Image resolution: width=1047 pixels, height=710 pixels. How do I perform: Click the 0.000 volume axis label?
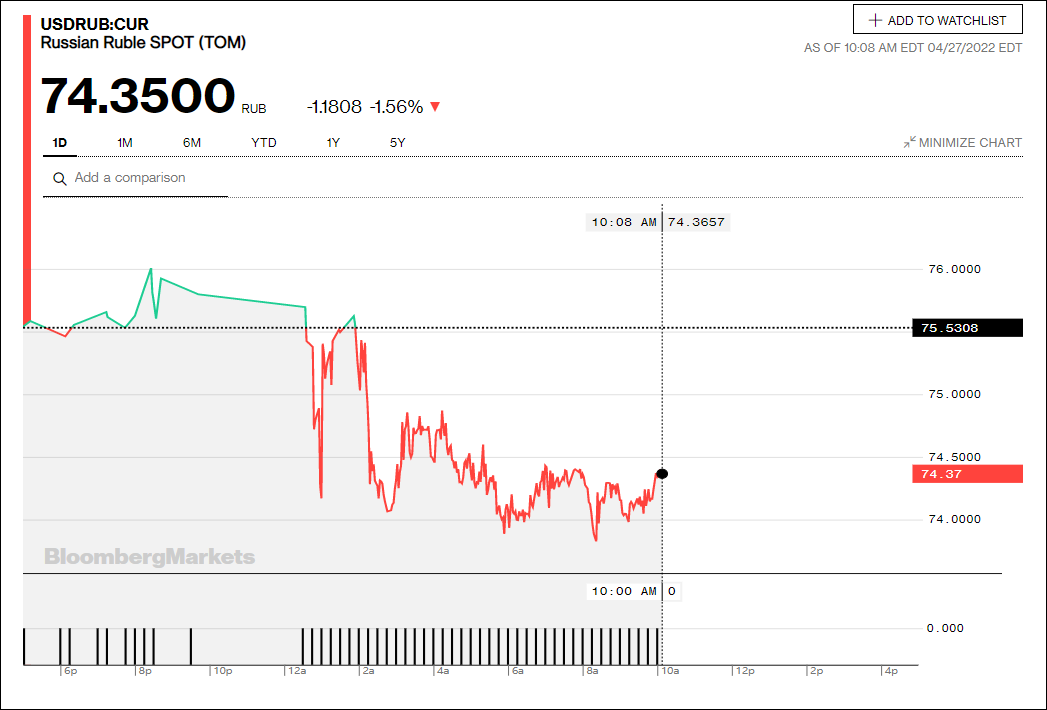click(x=945, y=629)
